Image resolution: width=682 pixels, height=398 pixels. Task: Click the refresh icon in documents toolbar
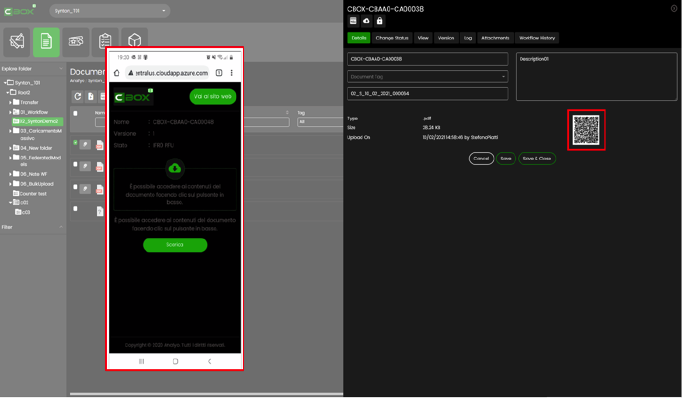click(x=77, y=97)
